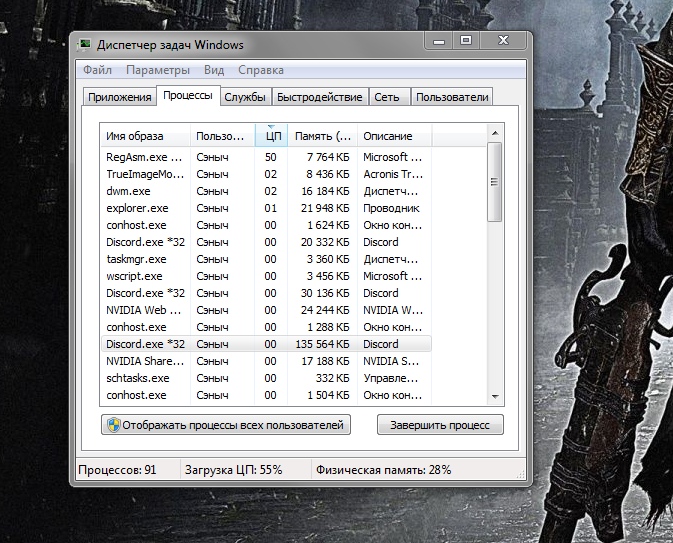Select the dwm.exe process
Screen dimensions: 673x543
[x=266, y=191]
